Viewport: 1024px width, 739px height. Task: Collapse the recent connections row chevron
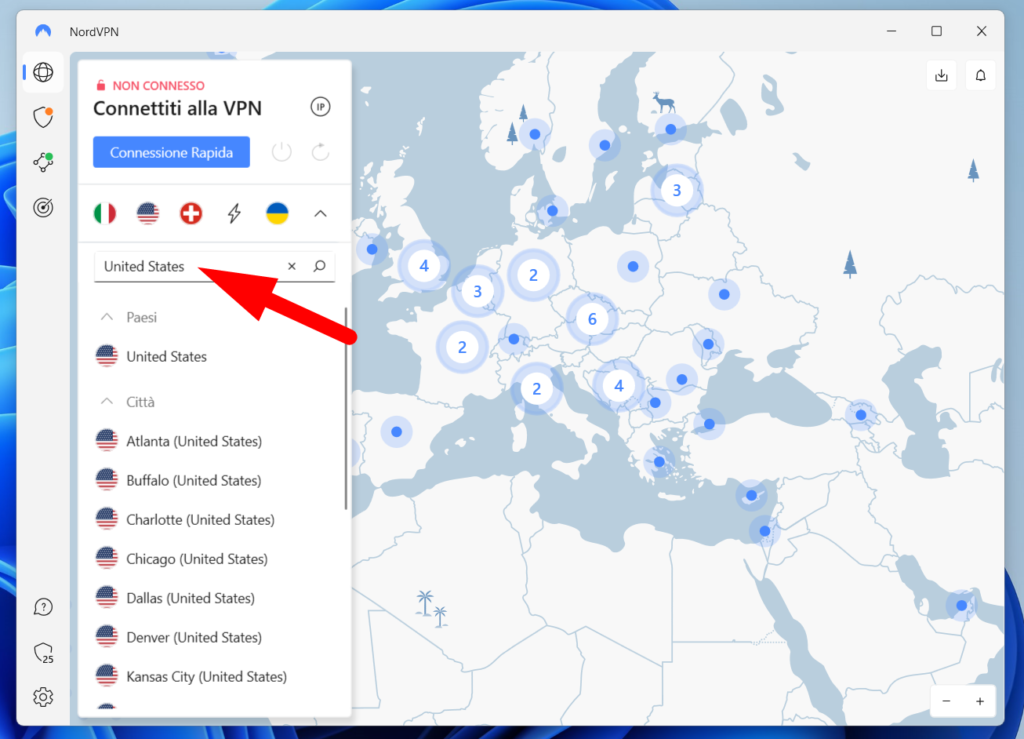pyautogui.click(x=320, y=213)
